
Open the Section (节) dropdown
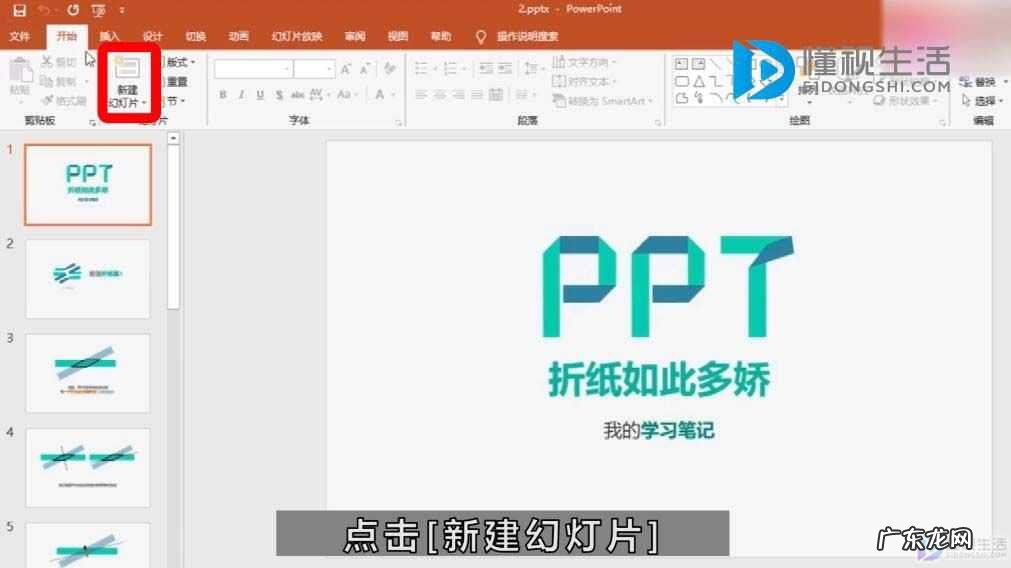175,101
